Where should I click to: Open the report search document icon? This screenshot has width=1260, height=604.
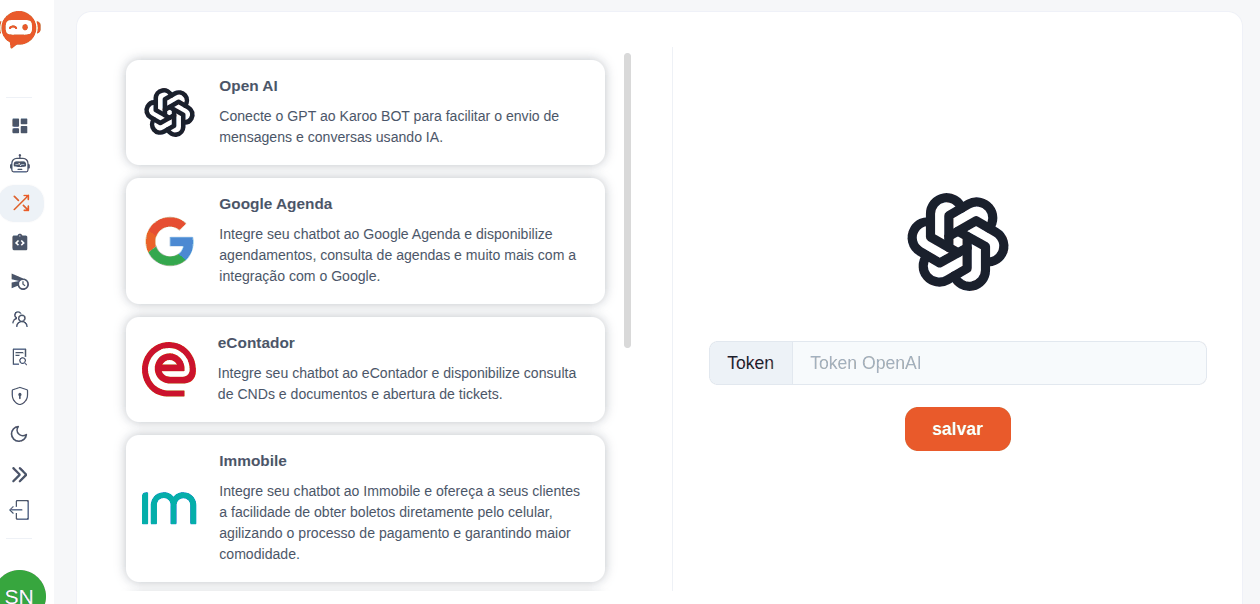pyautogui.click(x=20, y=357)
